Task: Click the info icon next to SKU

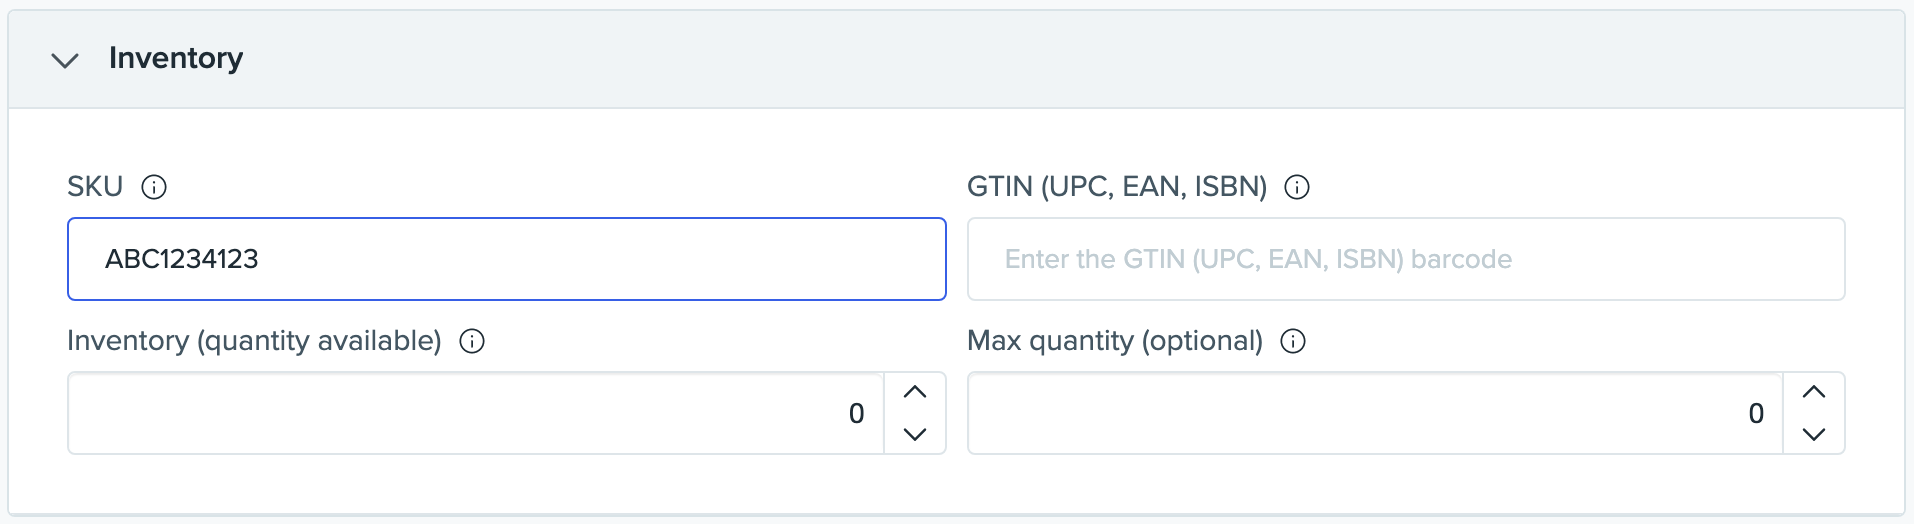Action: coord(154,187)
